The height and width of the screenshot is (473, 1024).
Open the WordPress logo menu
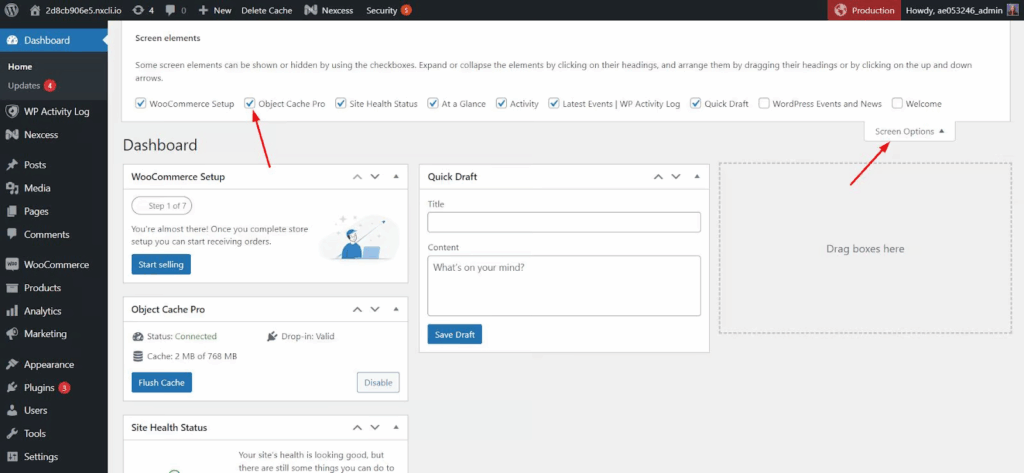[x=11, y=10]
